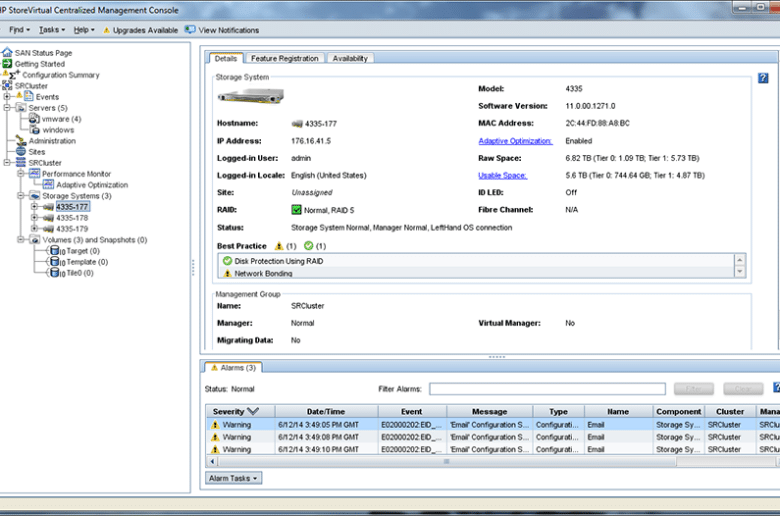This screenshot has height=516, width=780.
Task: Click the View Notifications speech bubble icon
Action: [190, 29]
